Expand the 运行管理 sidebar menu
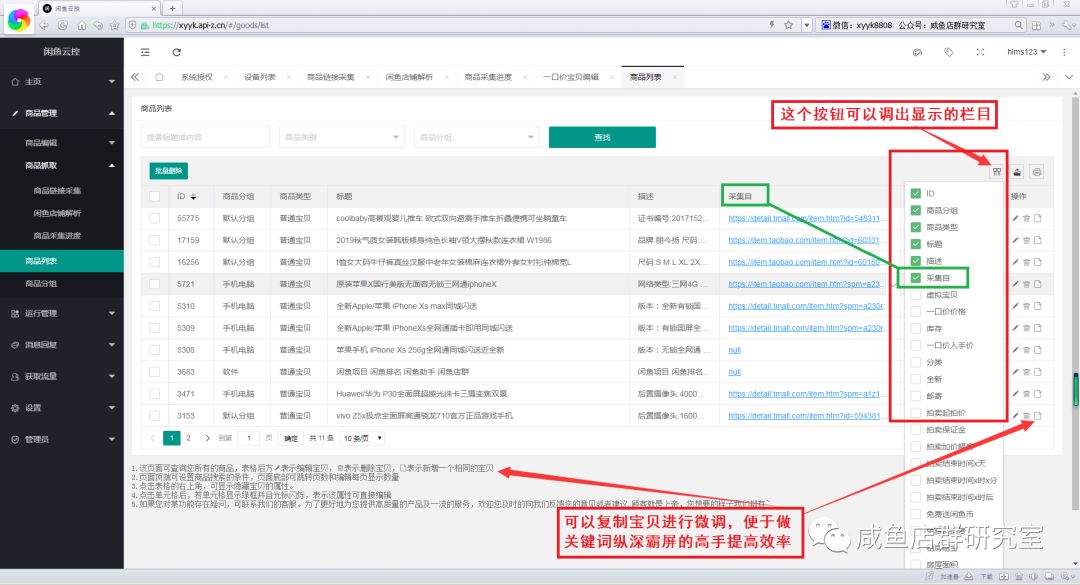Viewport: 1080px width, 585px height. point(60,313)
